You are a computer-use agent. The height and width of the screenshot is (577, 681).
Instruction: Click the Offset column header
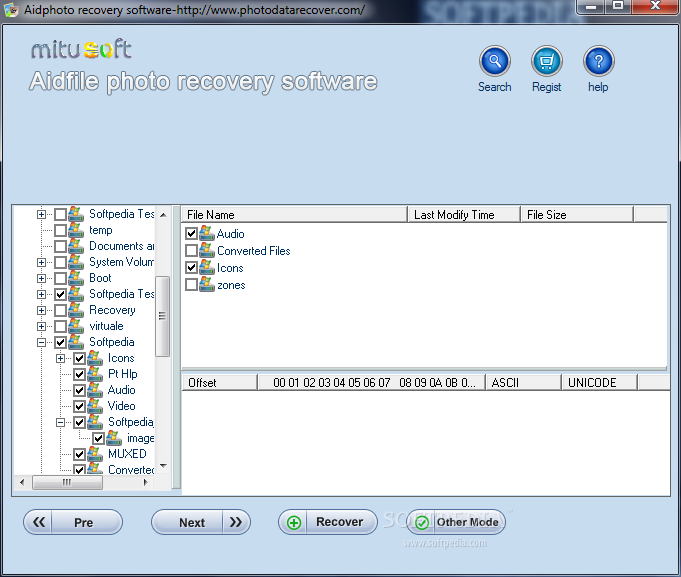coord(220,382)
